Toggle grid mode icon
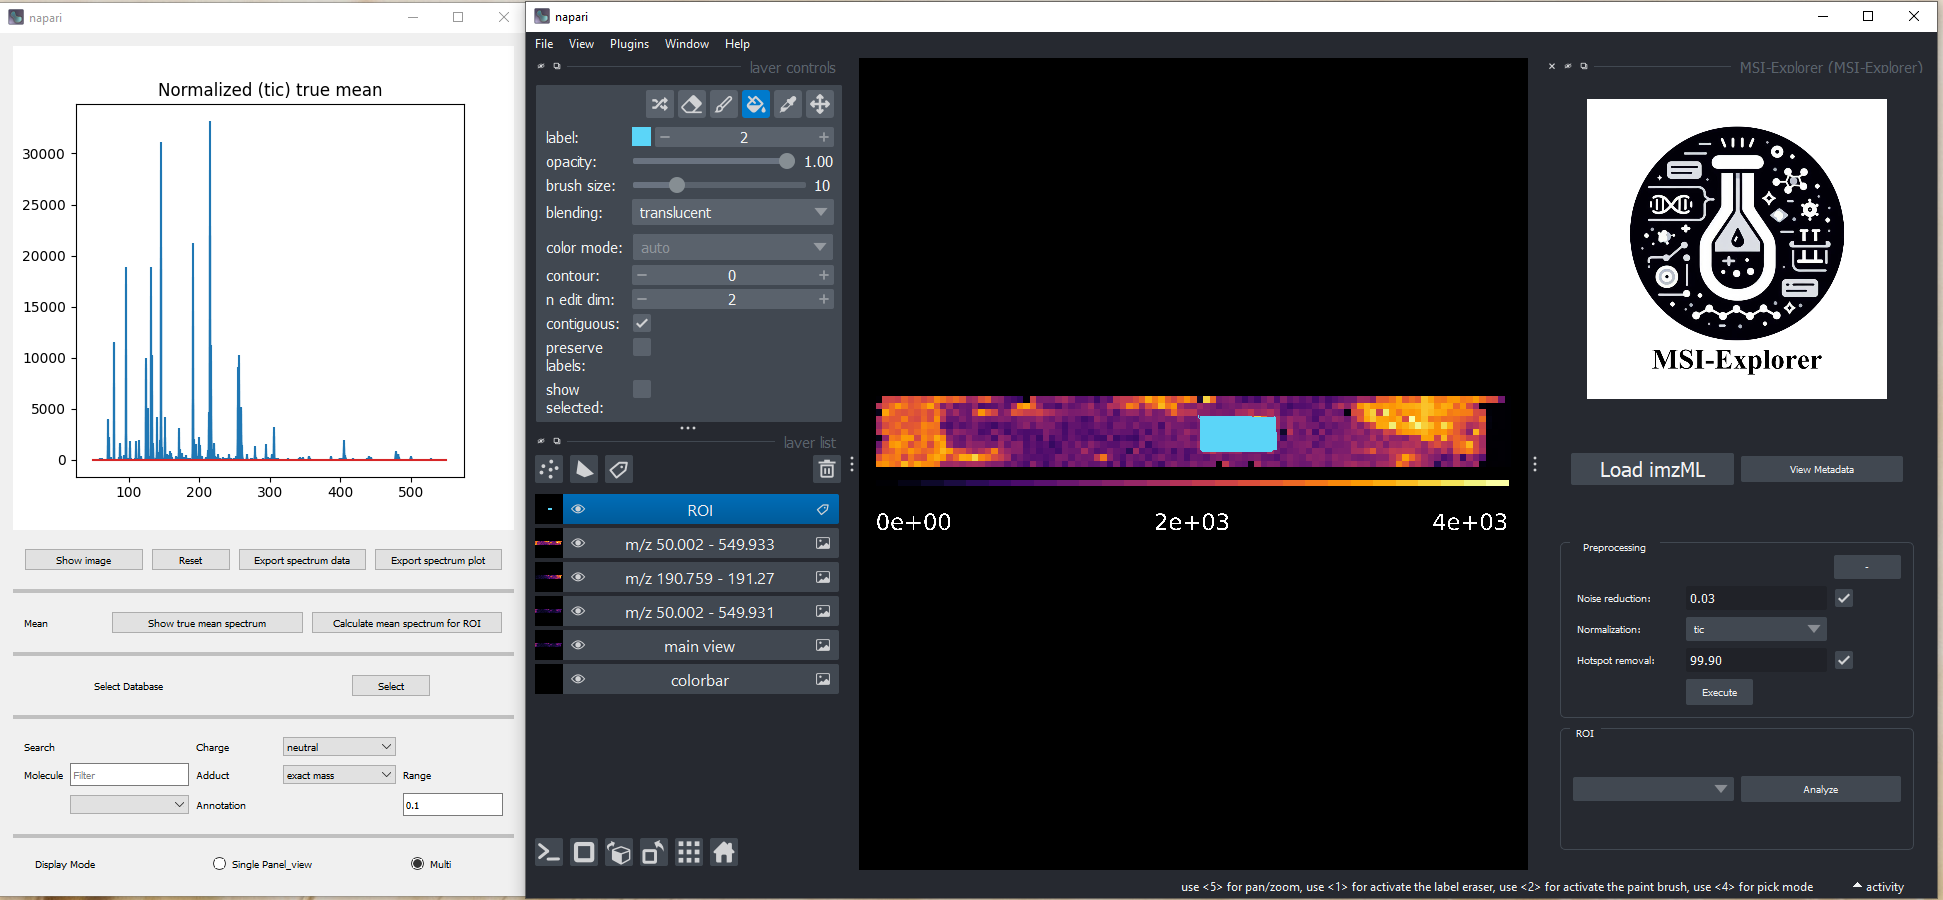This screenshot has width=1943, height=900. point(689,852)
